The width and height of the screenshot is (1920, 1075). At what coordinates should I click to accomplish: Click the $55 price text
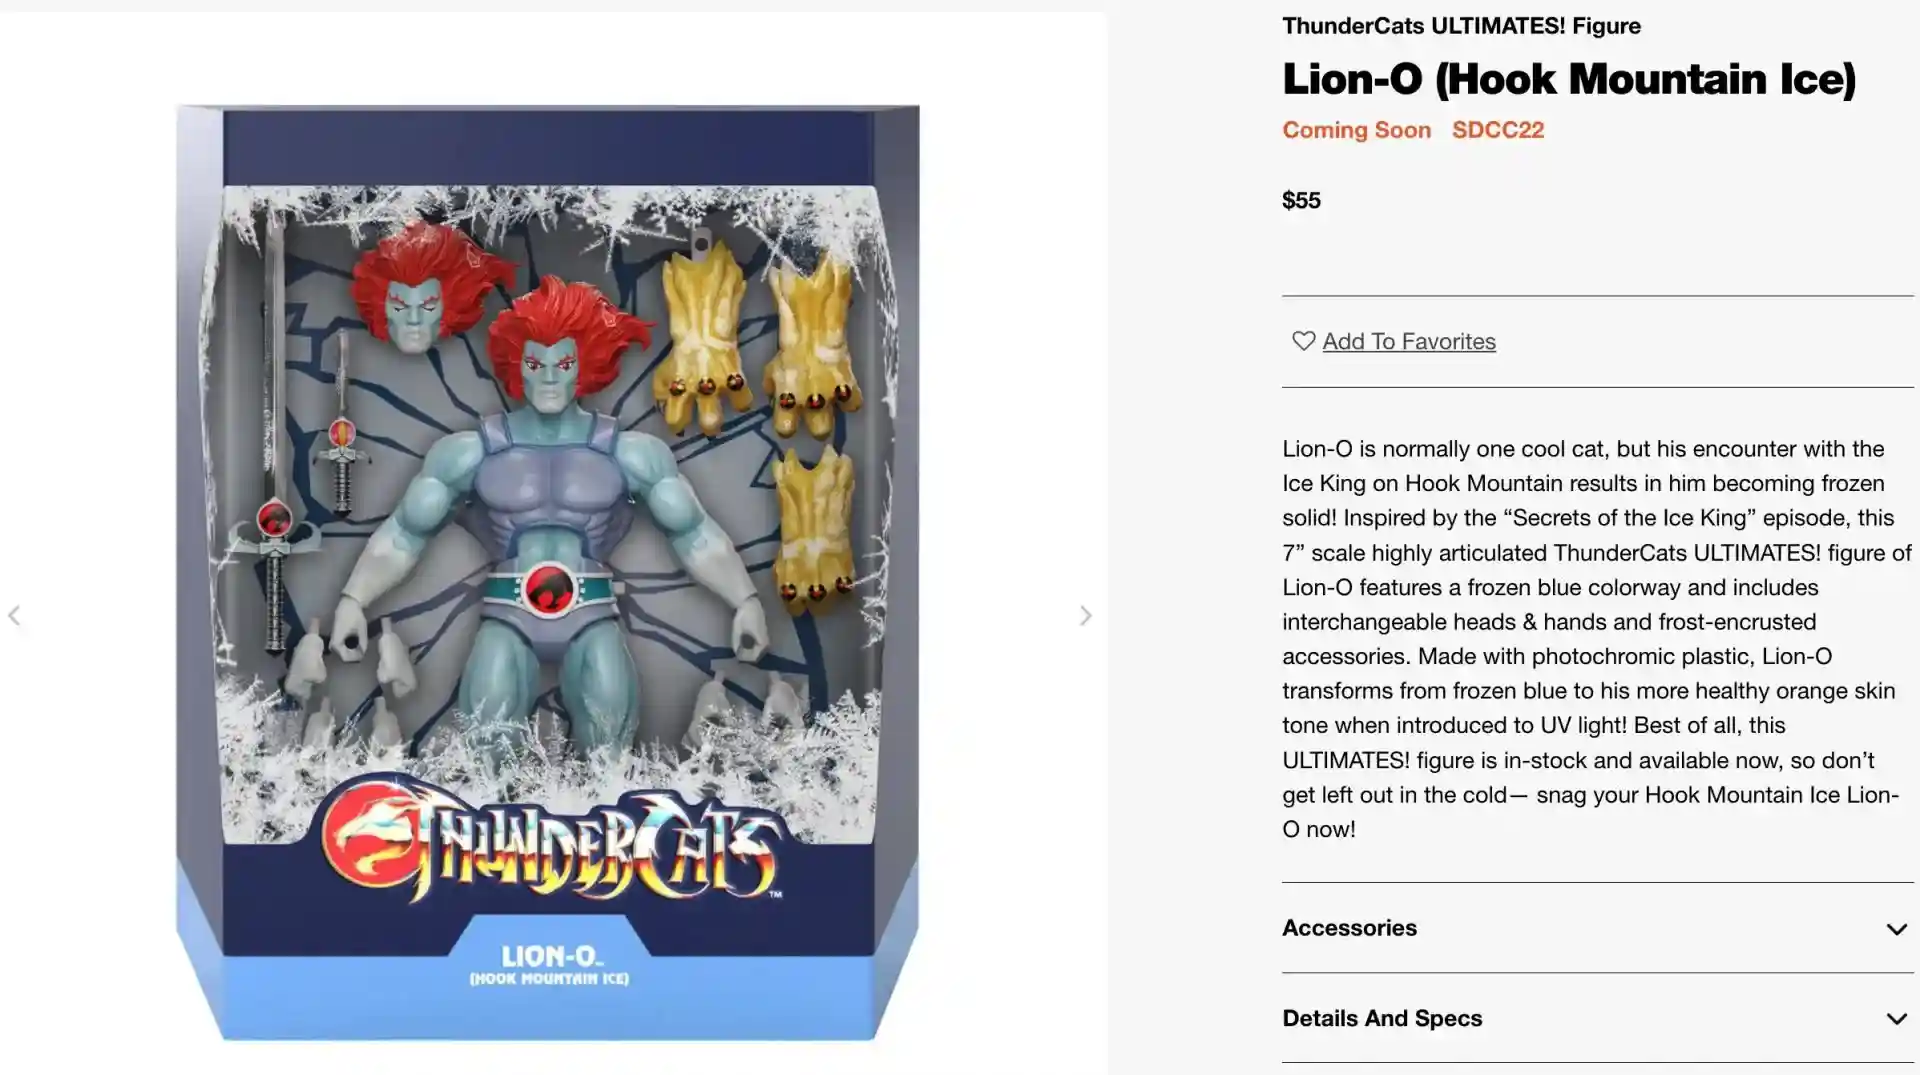point(1301,200)
